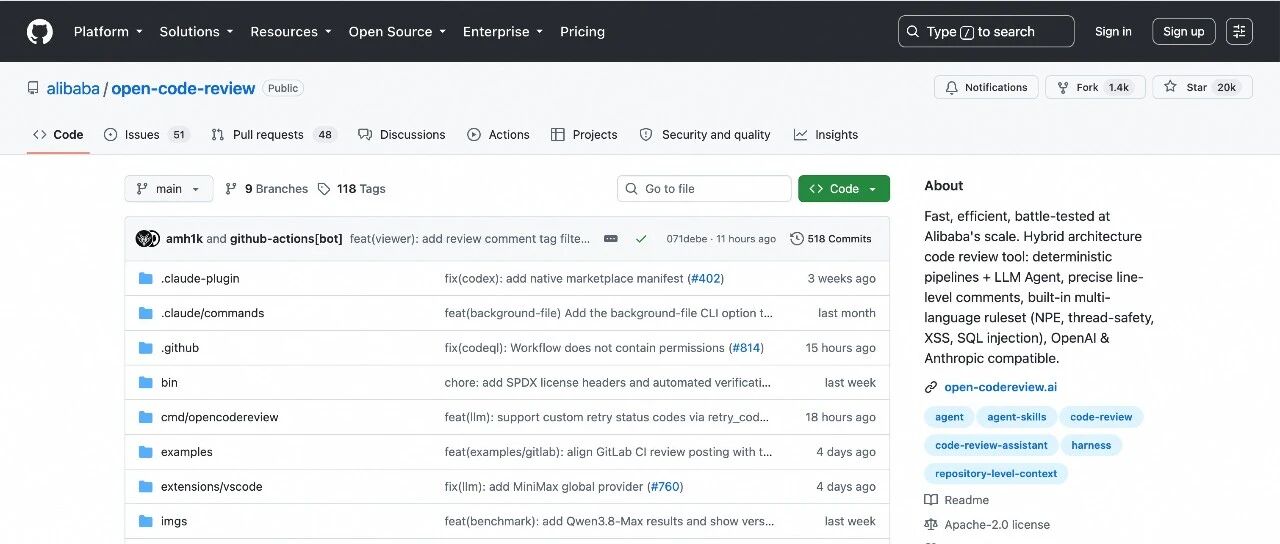Switch to the Actions tab
The height and width of the screenshot is (544, 1280).
(x=498, y=134)
